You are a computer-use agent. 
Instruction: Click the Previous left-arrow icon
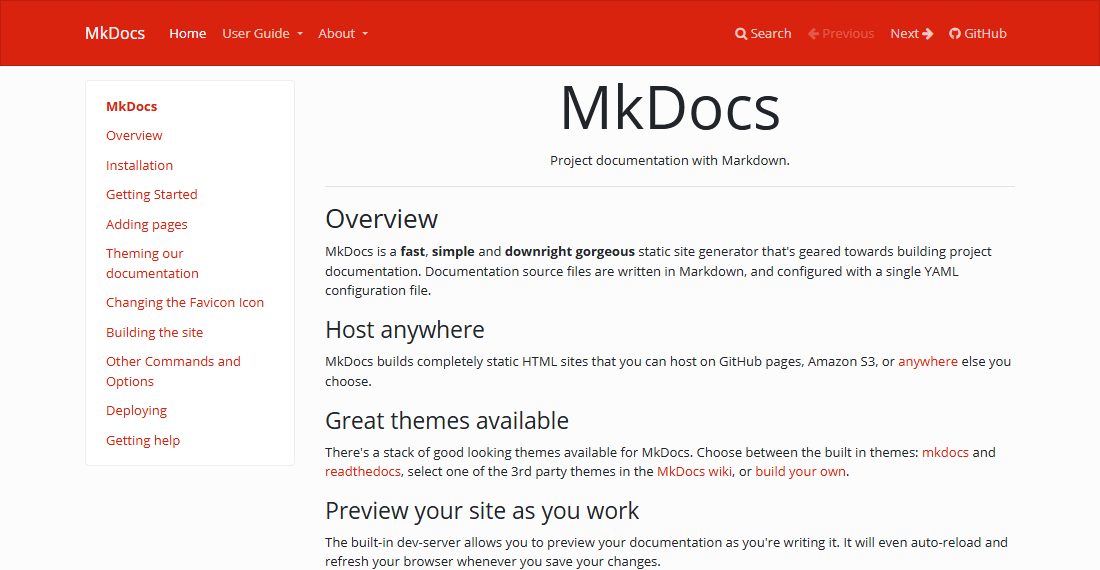tap(814, 34)
